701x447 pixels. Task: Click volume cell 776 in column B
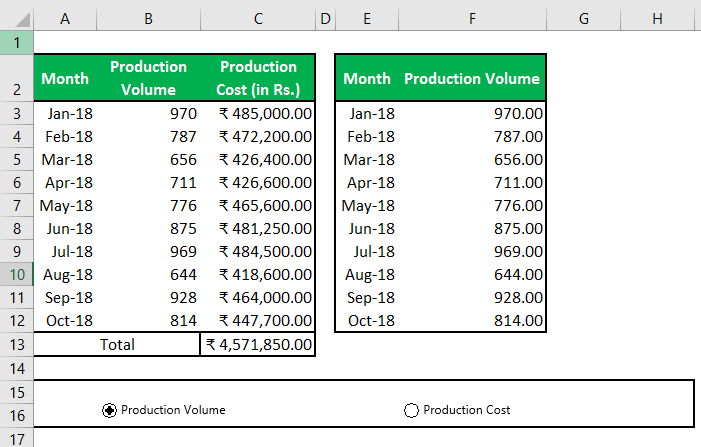coord(148,206)
